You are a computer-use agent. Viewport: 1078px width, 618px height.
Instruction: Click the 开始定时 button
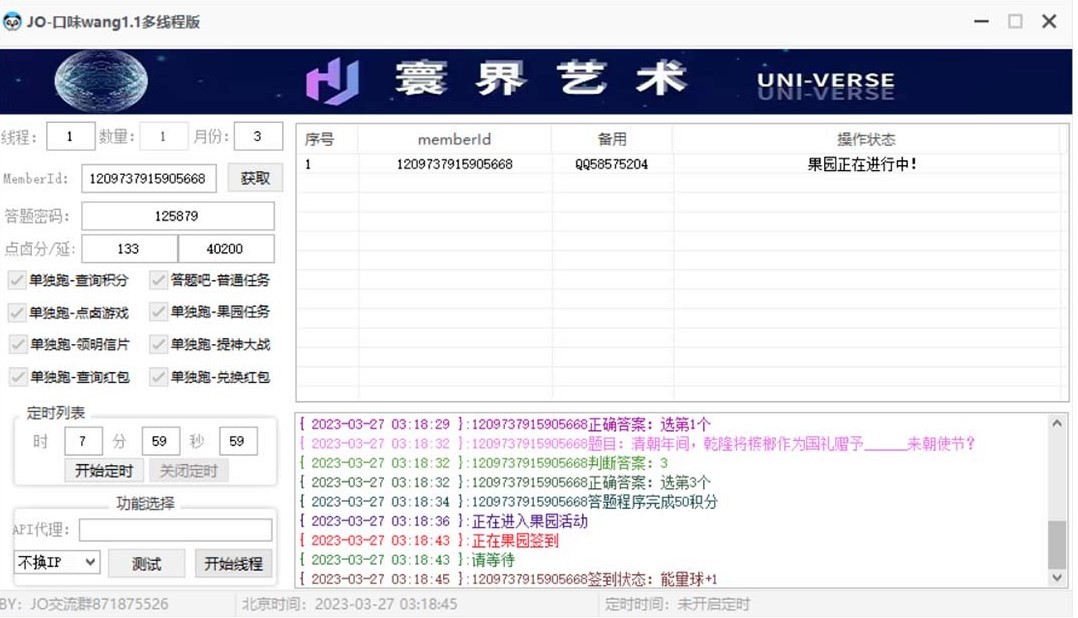pyautogui.click(x=104, y=471)
